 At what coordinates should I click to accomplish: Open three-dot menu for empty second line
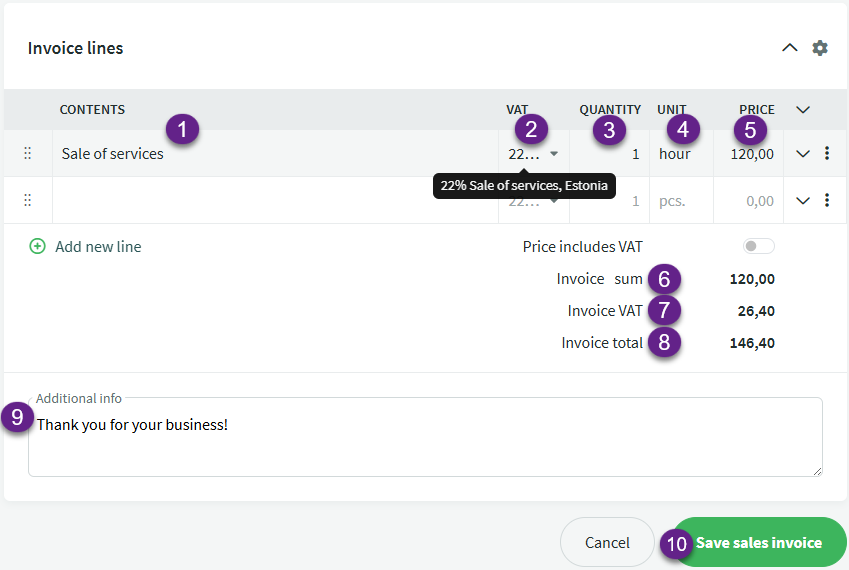(827, 200)
